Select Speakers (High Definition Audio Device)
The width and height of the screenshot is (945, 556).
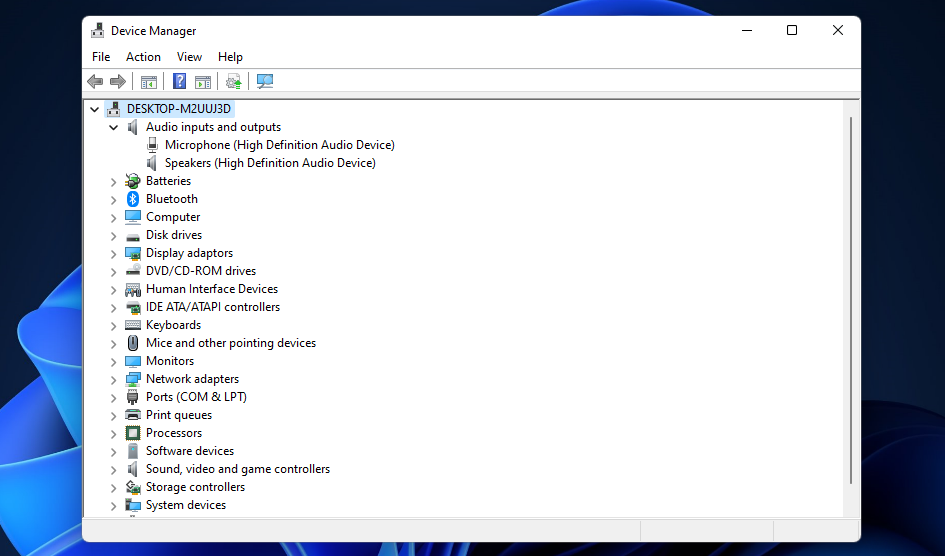coord(270,163)
